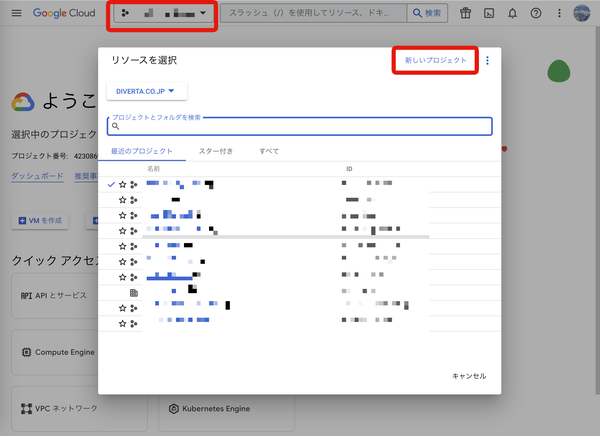This screenshot has width=600, height=436.
Task: Open the main navigation hamburger menu
Action: pos(16,13)
